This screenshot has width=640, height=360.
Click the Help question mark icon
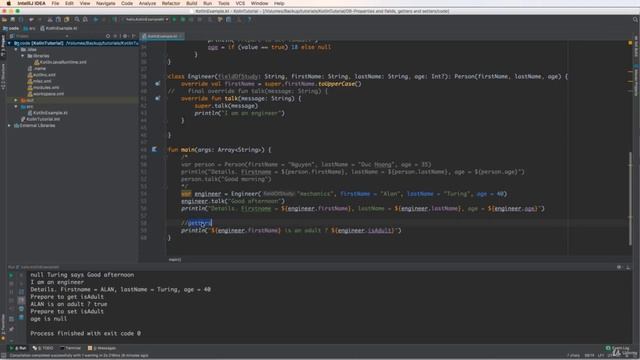249,19
